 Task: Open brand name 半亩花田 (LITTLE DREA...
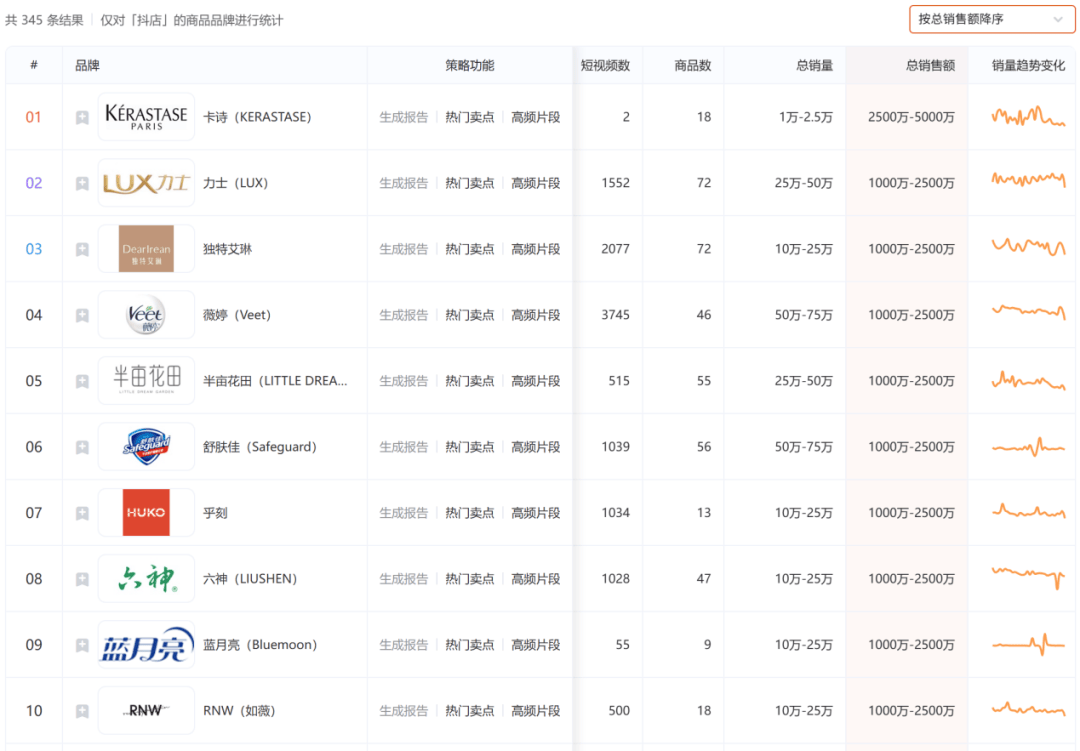point(275,381)
